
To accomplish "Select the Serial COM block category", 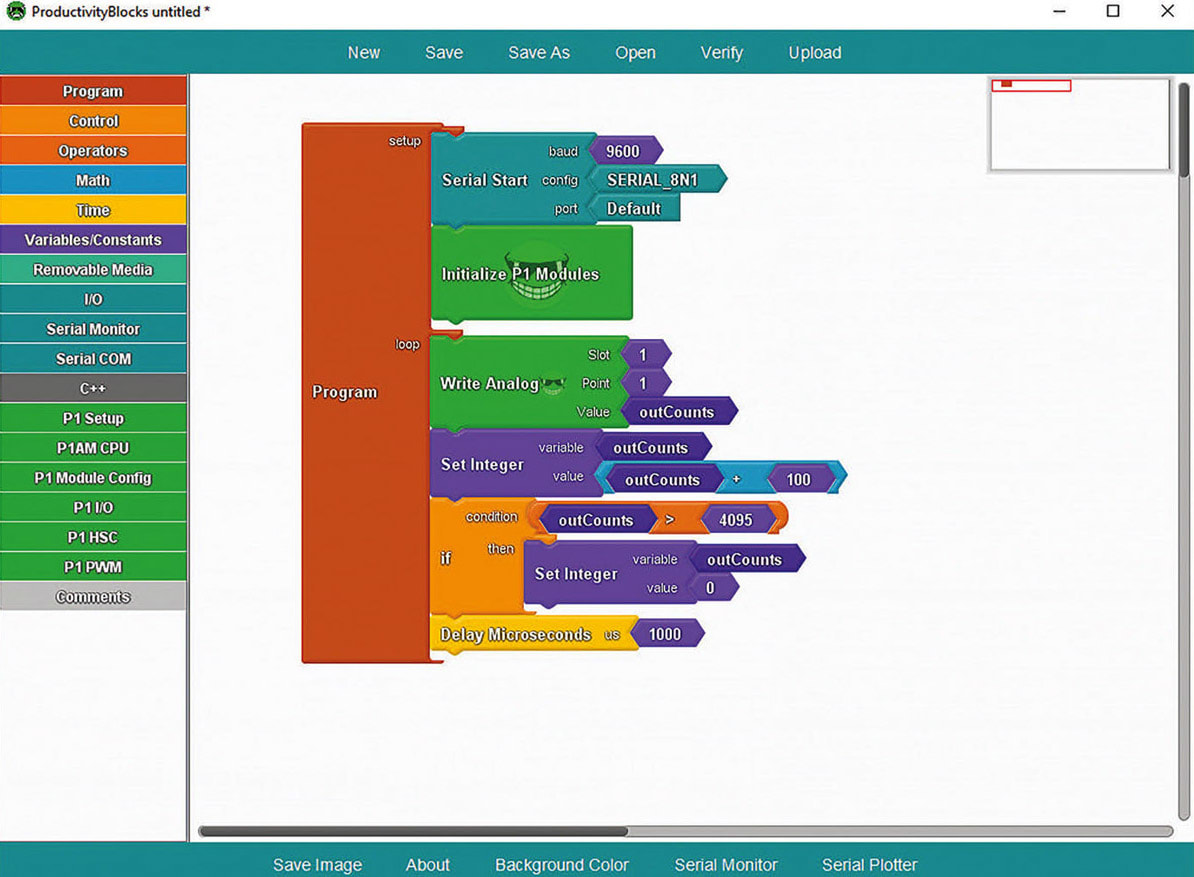I will (93, 359).
